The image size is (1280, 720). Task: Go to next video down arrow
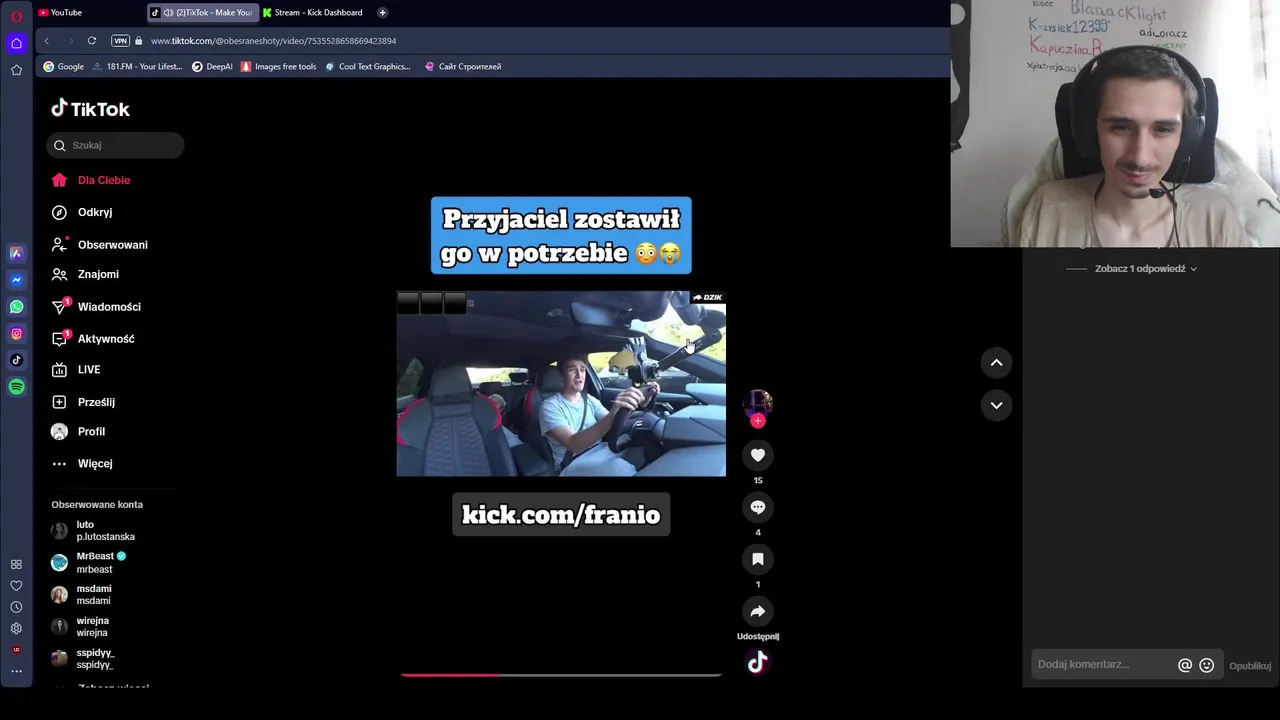(996, 405)
